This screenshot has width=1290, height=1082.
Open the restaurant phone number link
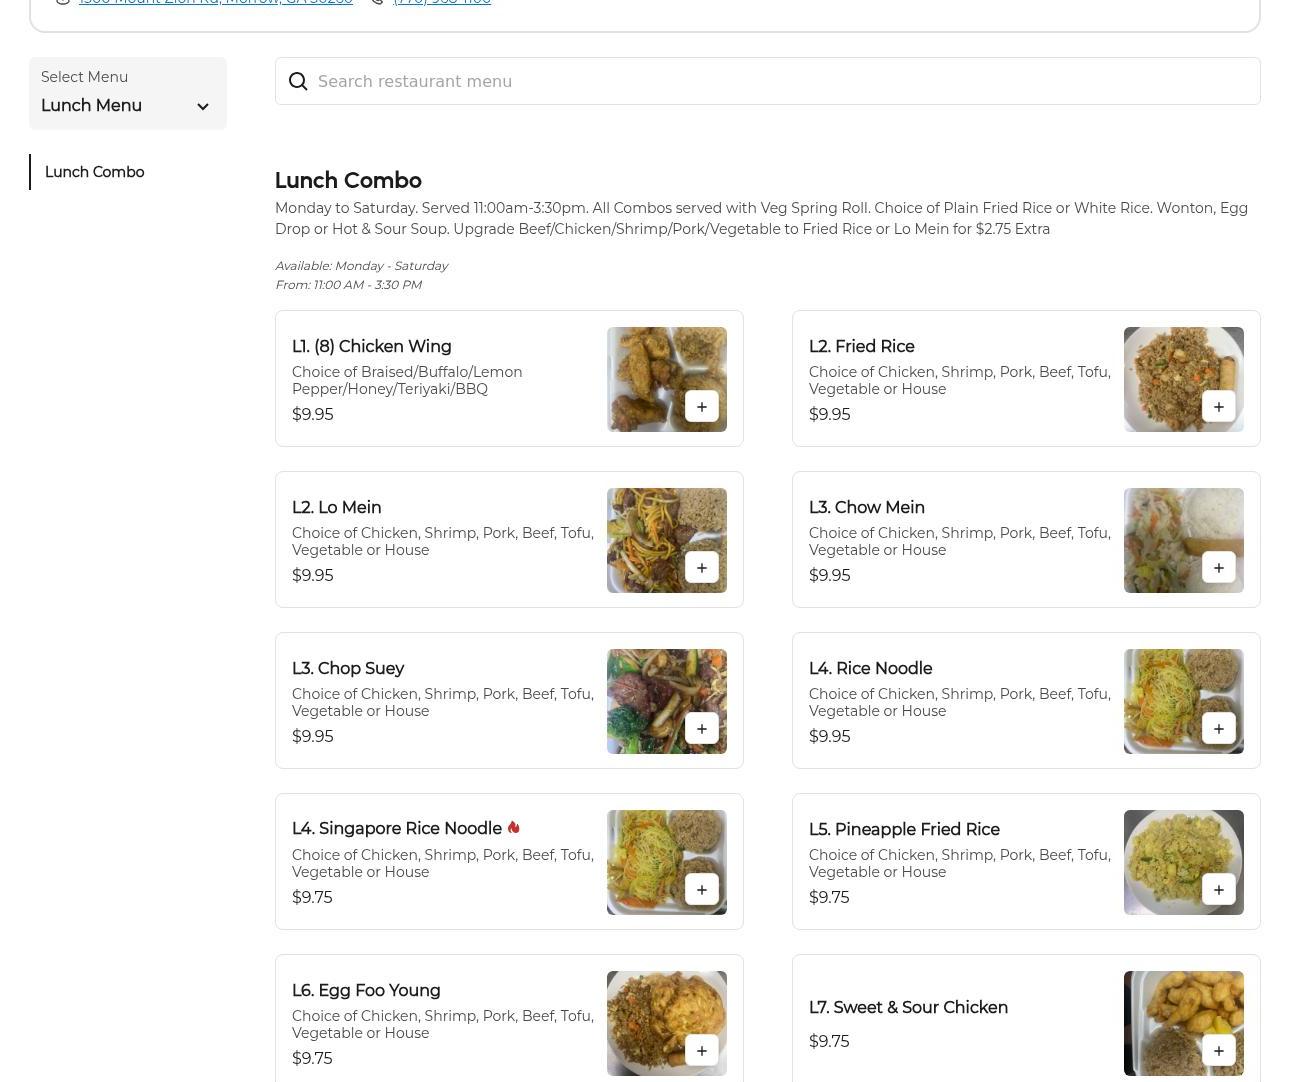click(x=441, y=2)
